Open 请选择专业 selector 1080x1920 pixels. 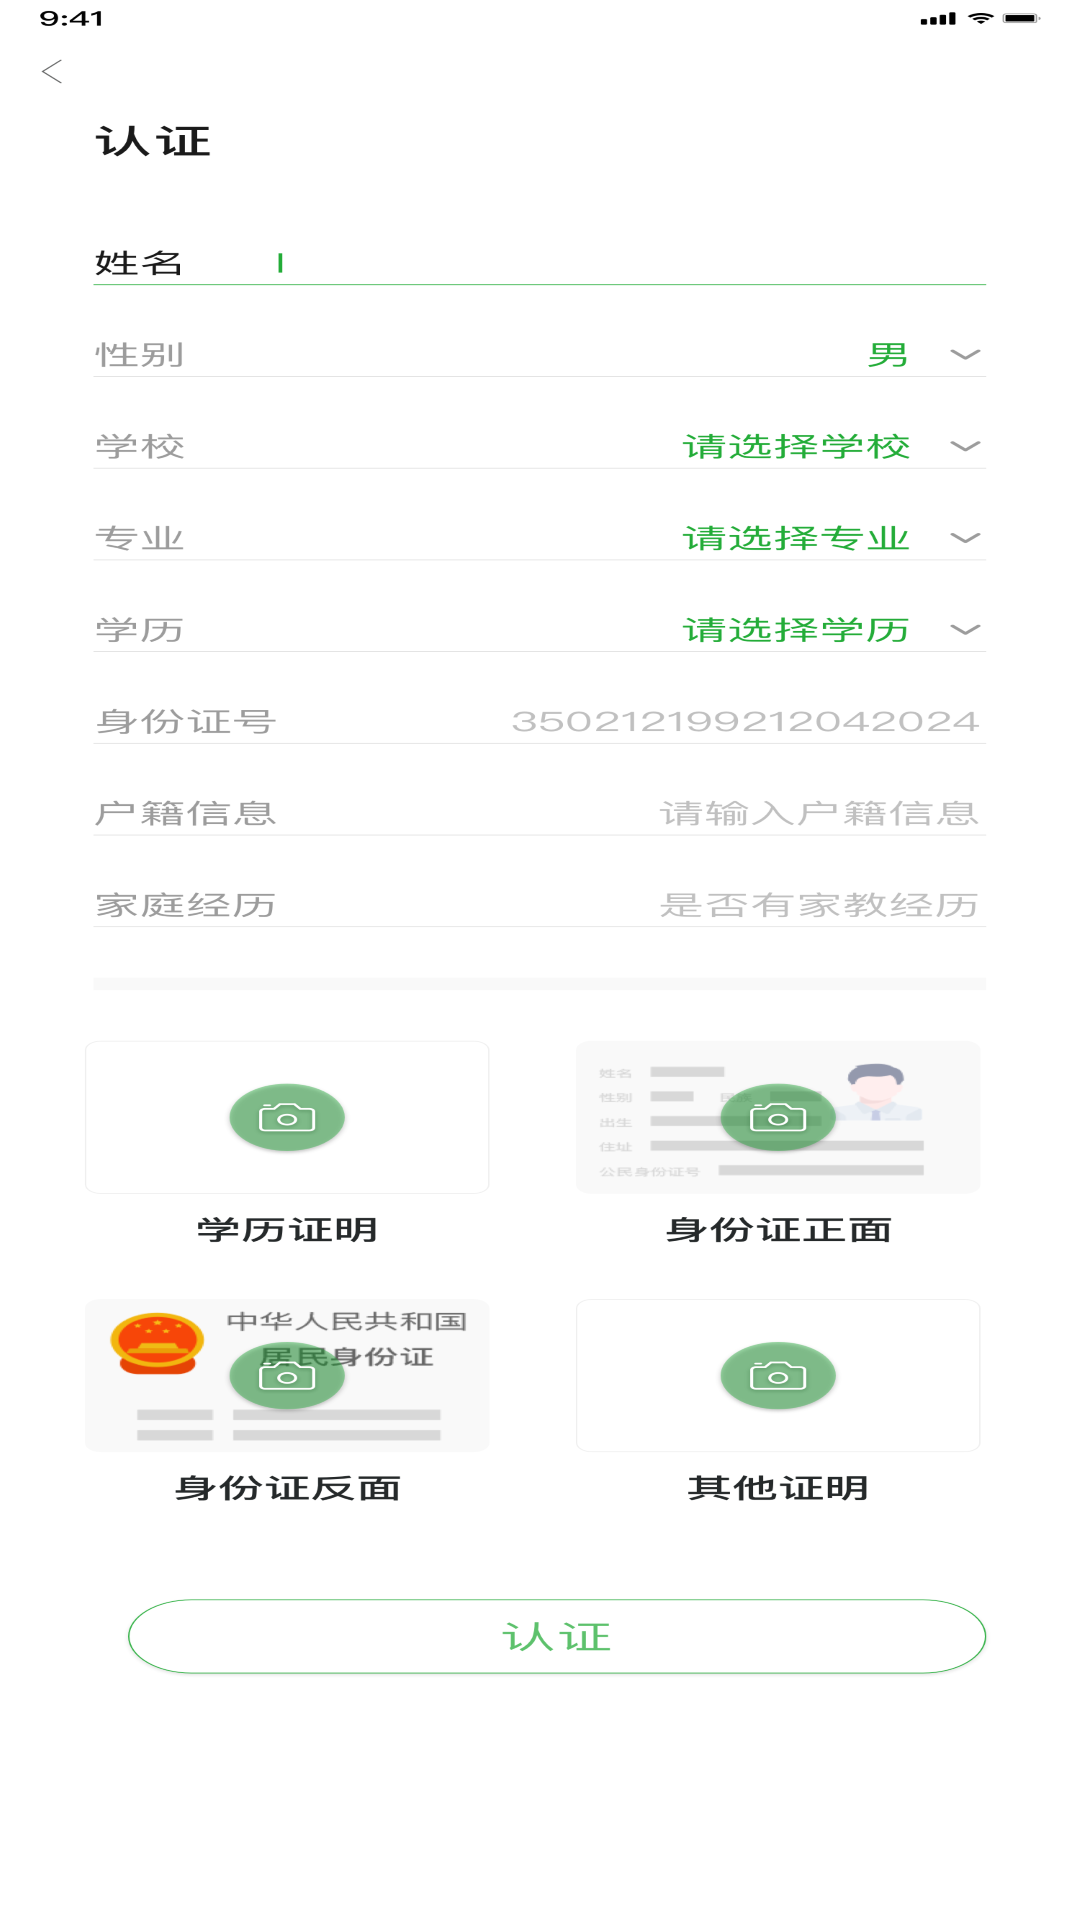pyautogui.click(x=796, y=538)
